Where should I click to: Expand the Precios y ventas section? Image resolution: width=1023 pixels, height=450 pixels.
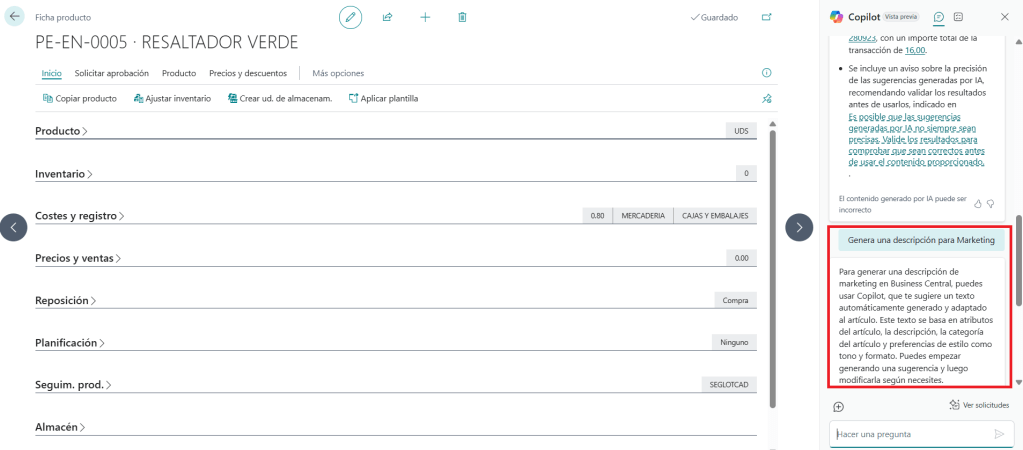coord(77,258)
